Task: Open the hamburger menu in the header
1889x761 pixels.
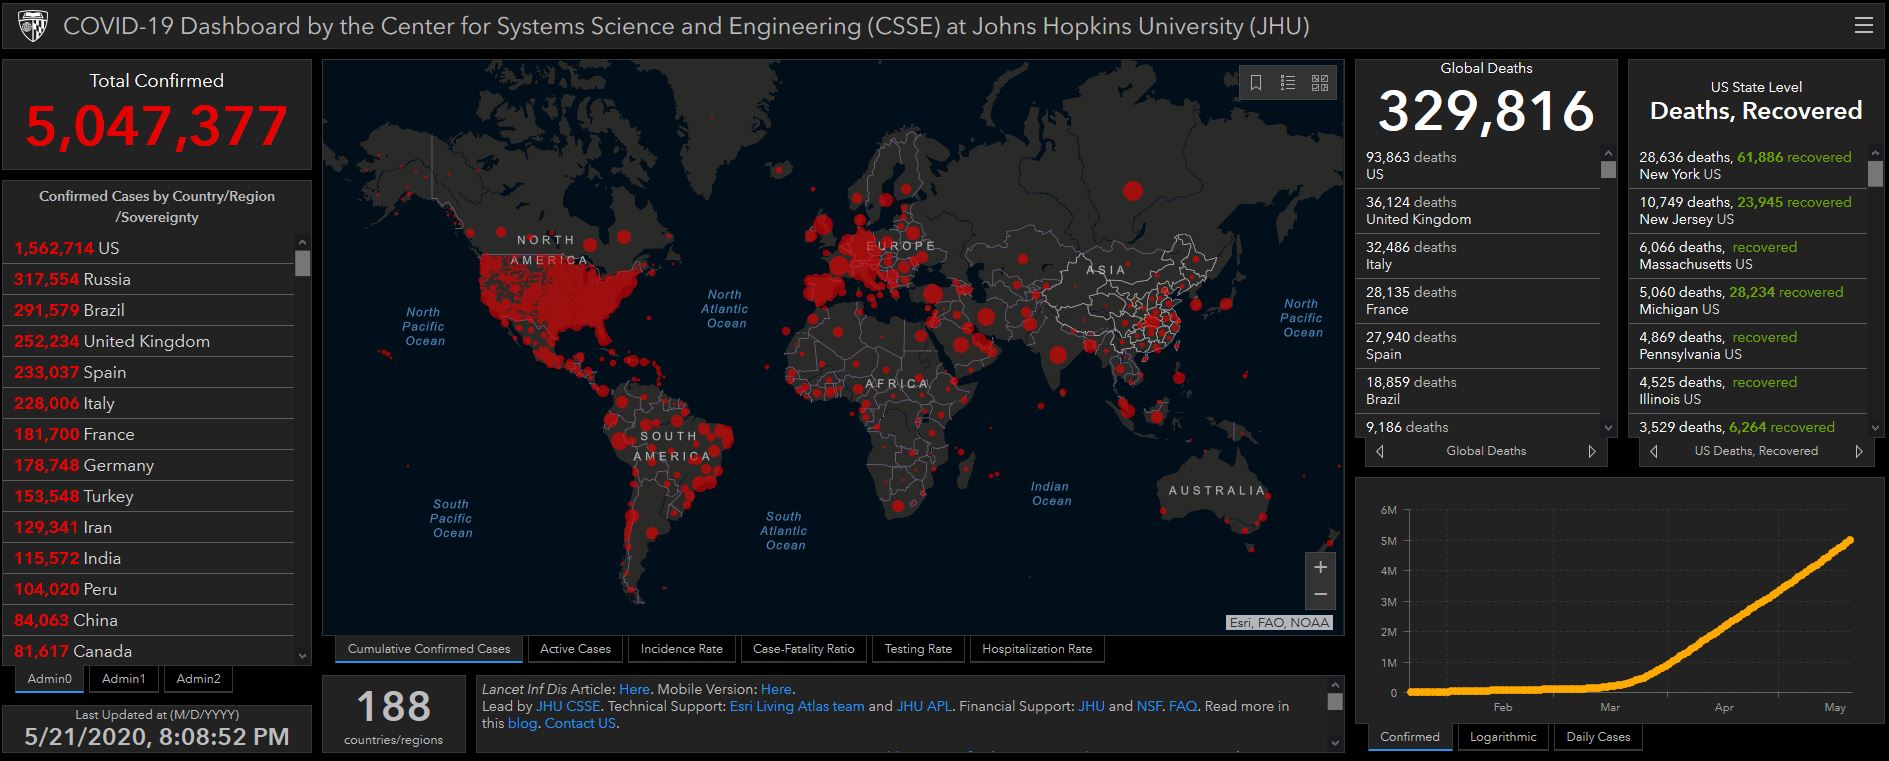Action: click(x=1864, y=26)
